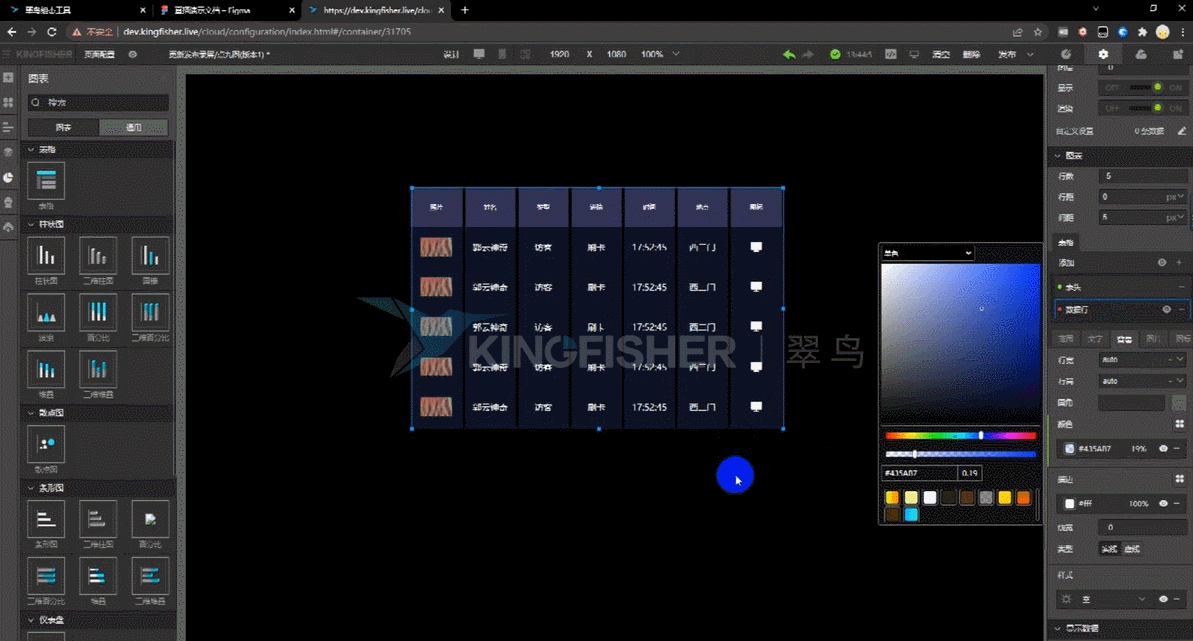
Task: Select the 二维百分比 chart component
Action: point(150,312)
